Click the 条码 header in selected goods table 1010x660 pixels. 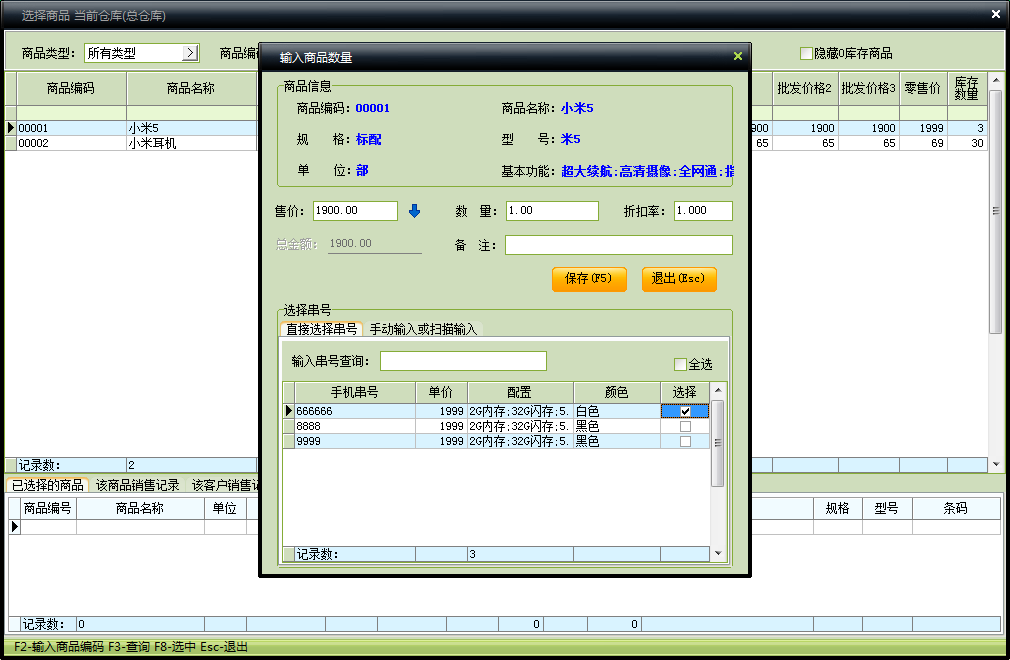click(x=956, y=508)
